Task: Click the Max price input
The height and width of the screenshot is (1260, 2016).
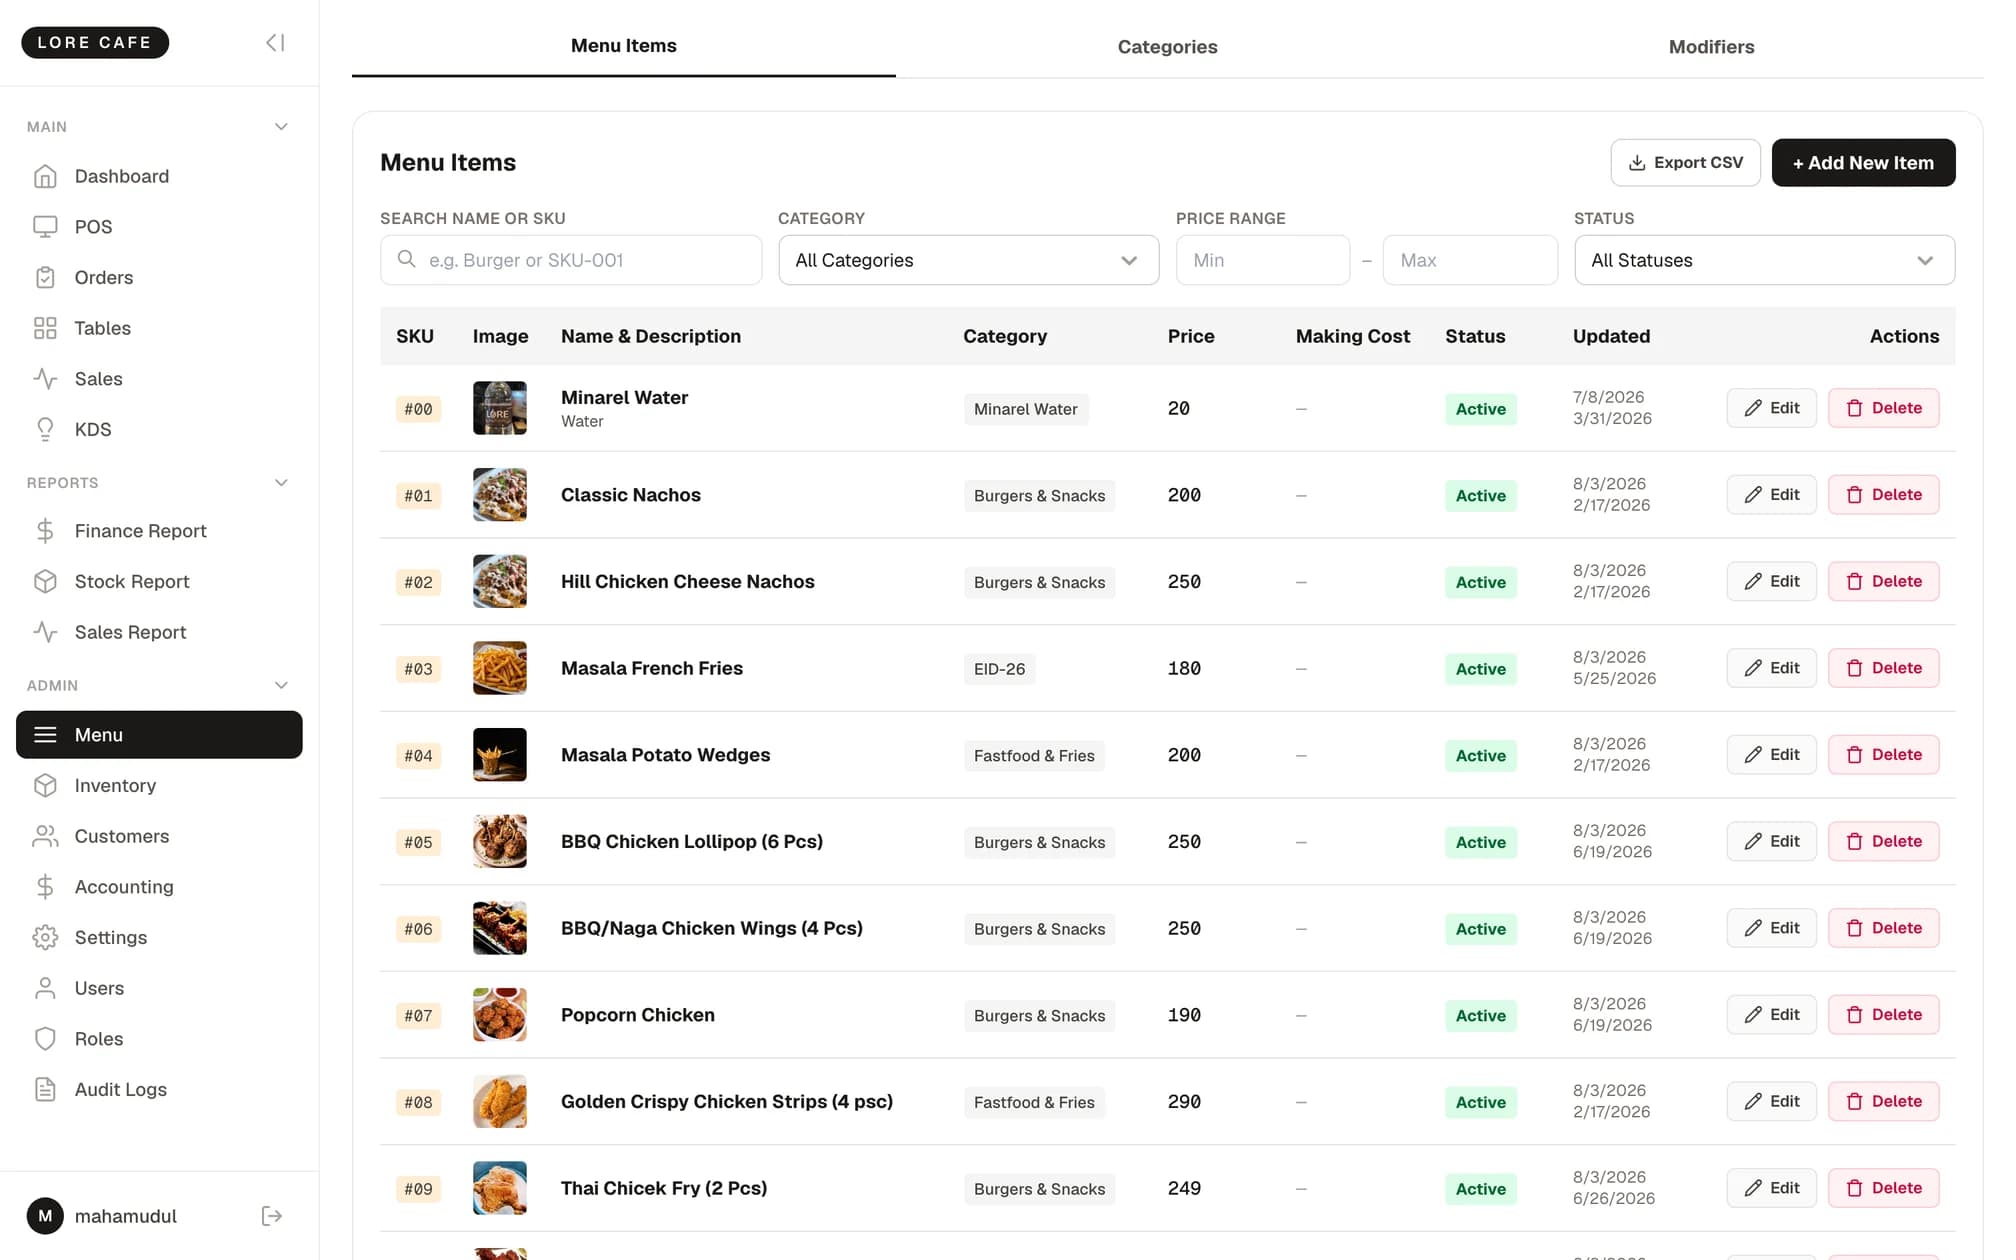Action: click(x=1469, y=260)
